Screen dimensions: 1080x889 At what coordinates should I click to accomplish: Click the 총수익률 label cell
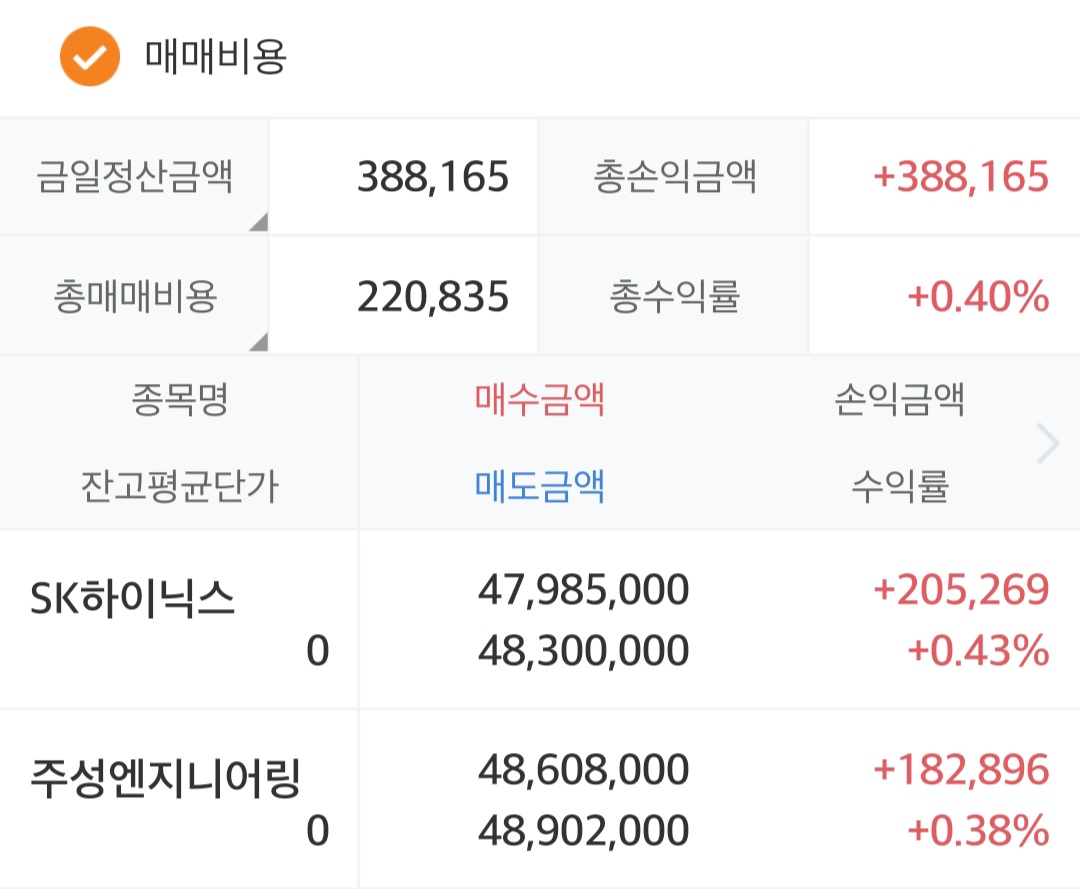674,296
